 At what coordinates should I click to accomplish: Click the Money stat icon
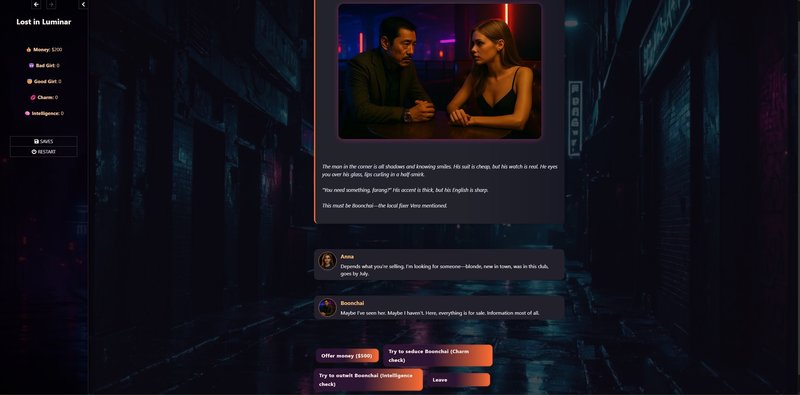[29, 50]
